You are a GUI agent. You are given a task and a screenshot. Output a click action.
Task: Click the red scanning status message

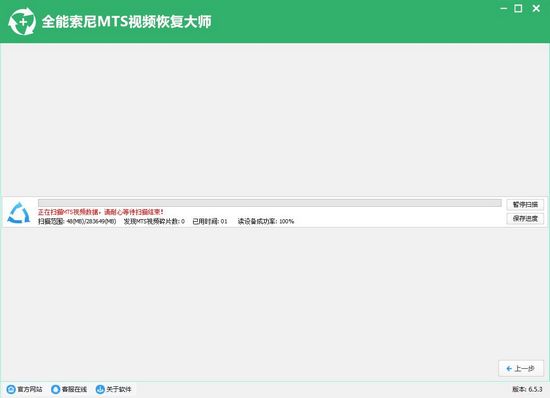tap(101, 212)
